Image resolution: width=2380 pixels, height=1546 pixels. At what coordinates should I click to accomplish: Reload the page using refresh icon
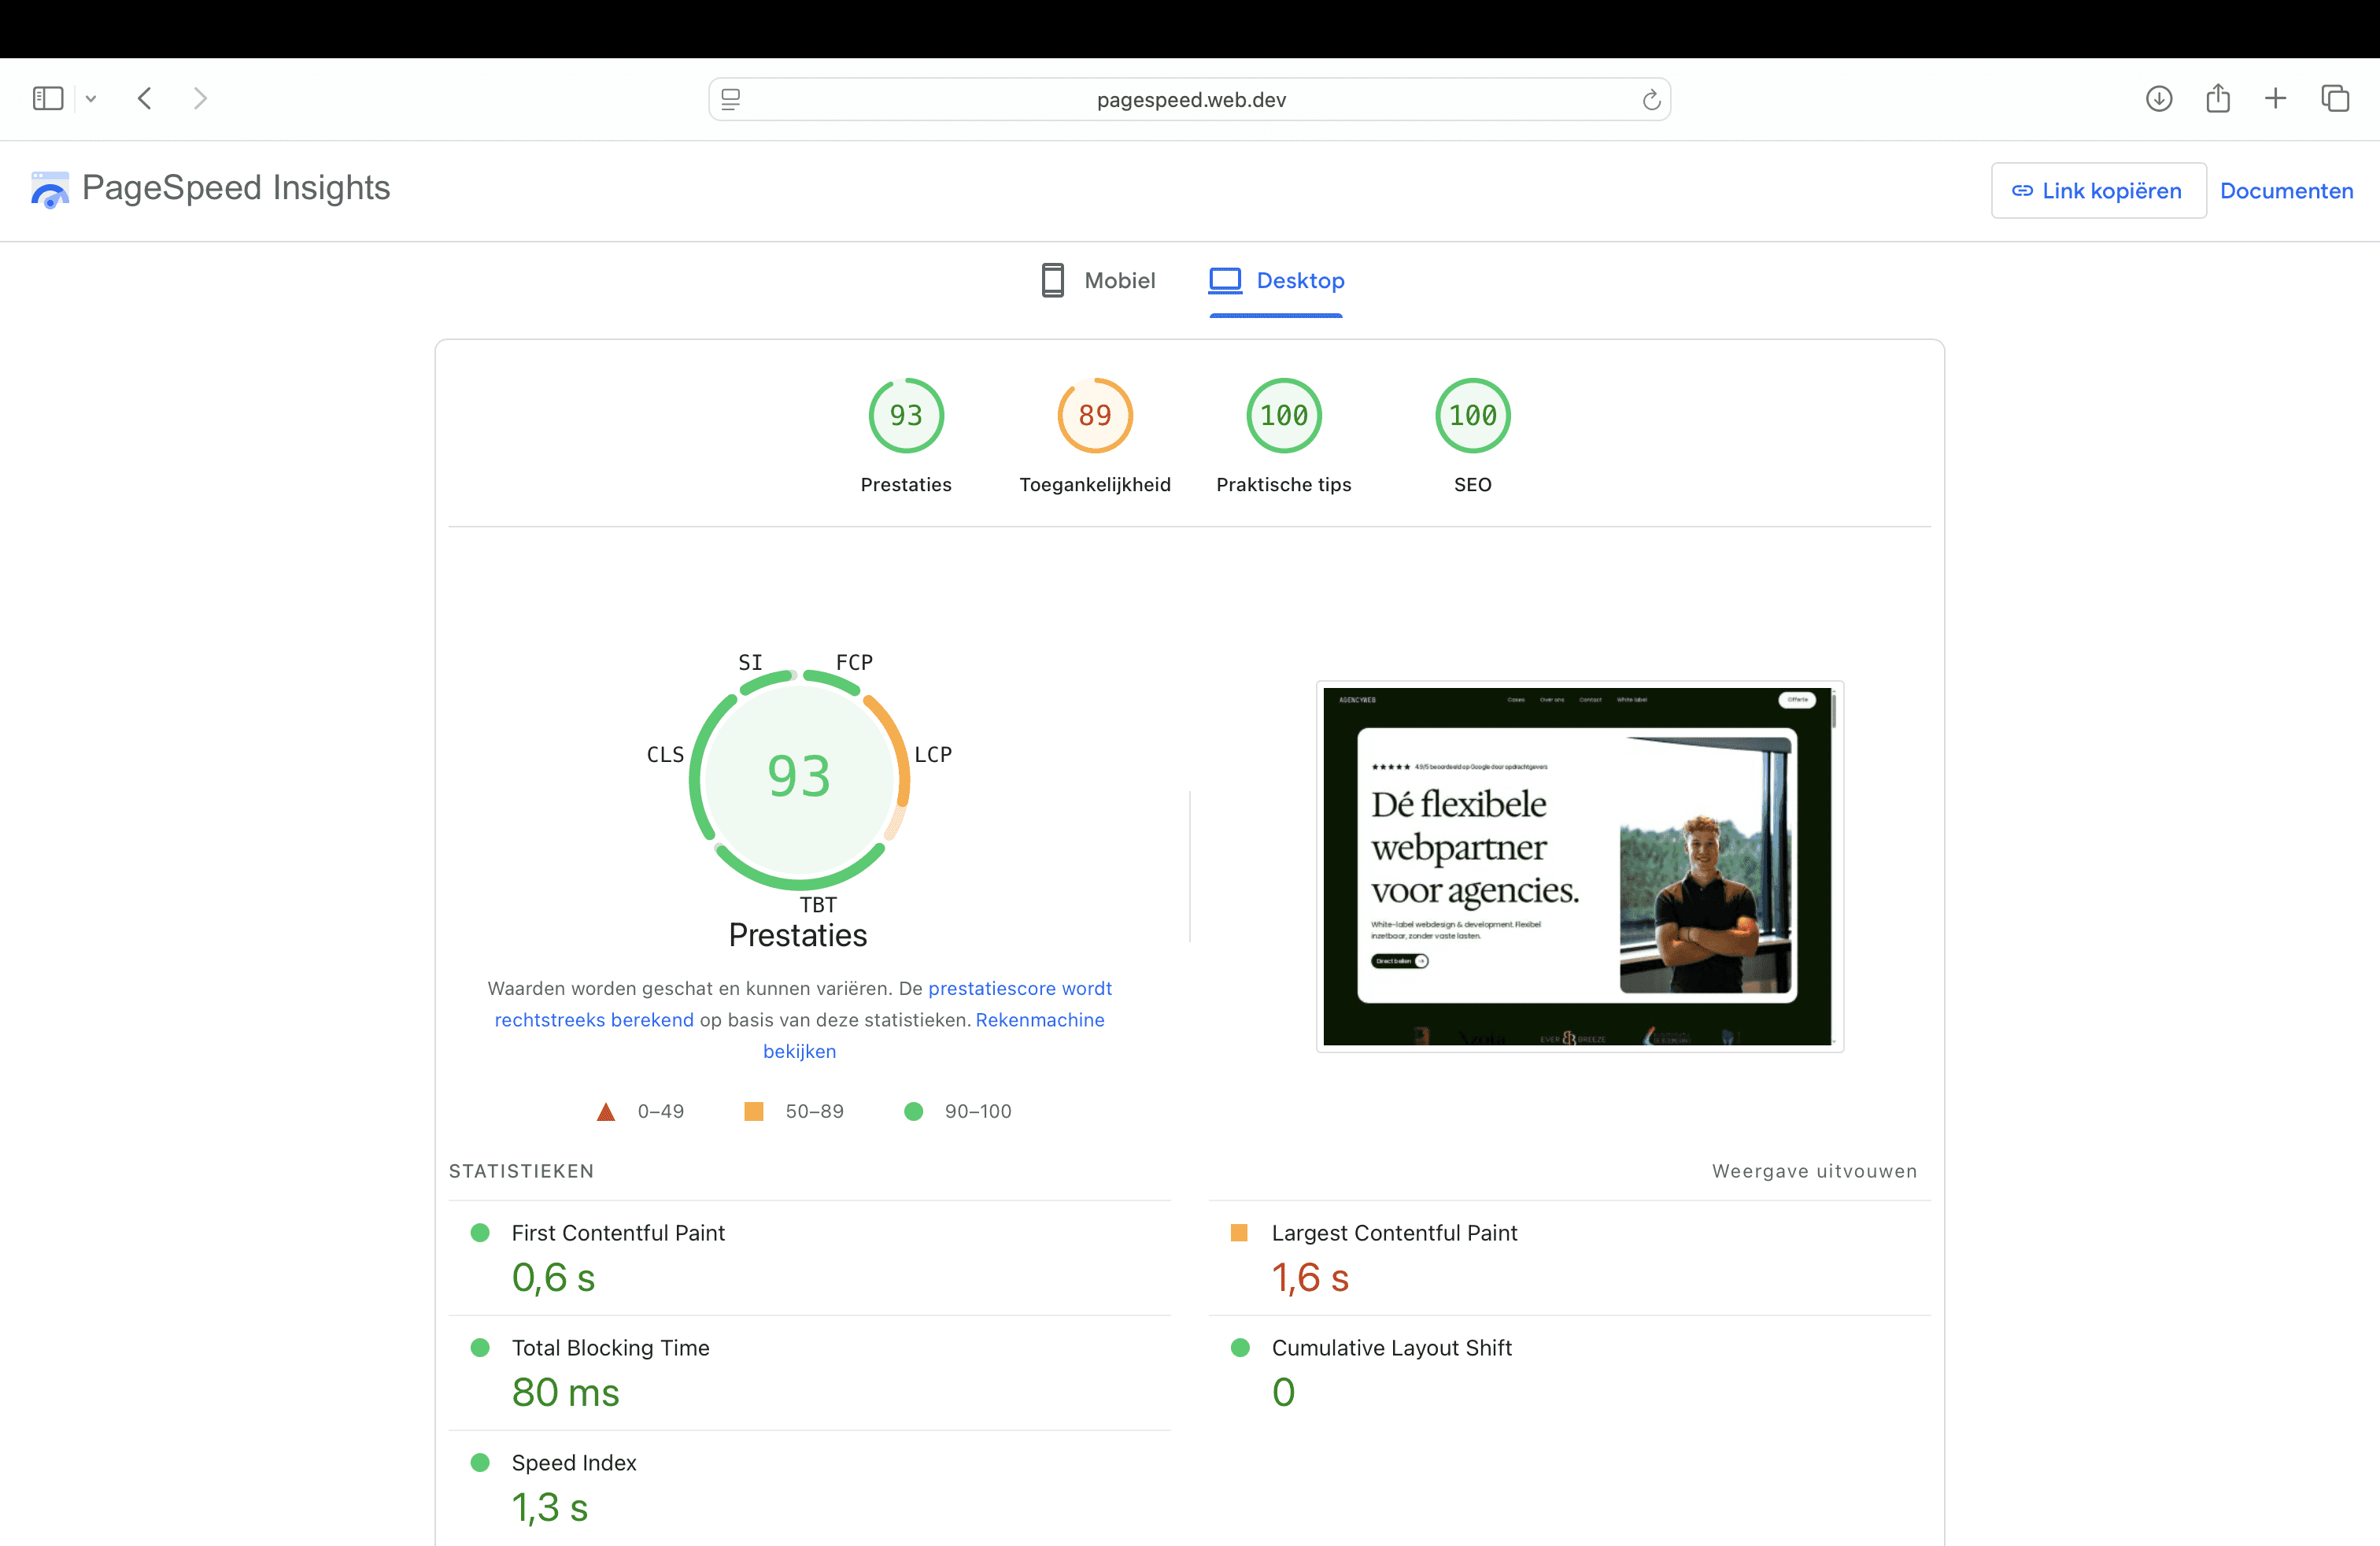tap(1651, 99)
